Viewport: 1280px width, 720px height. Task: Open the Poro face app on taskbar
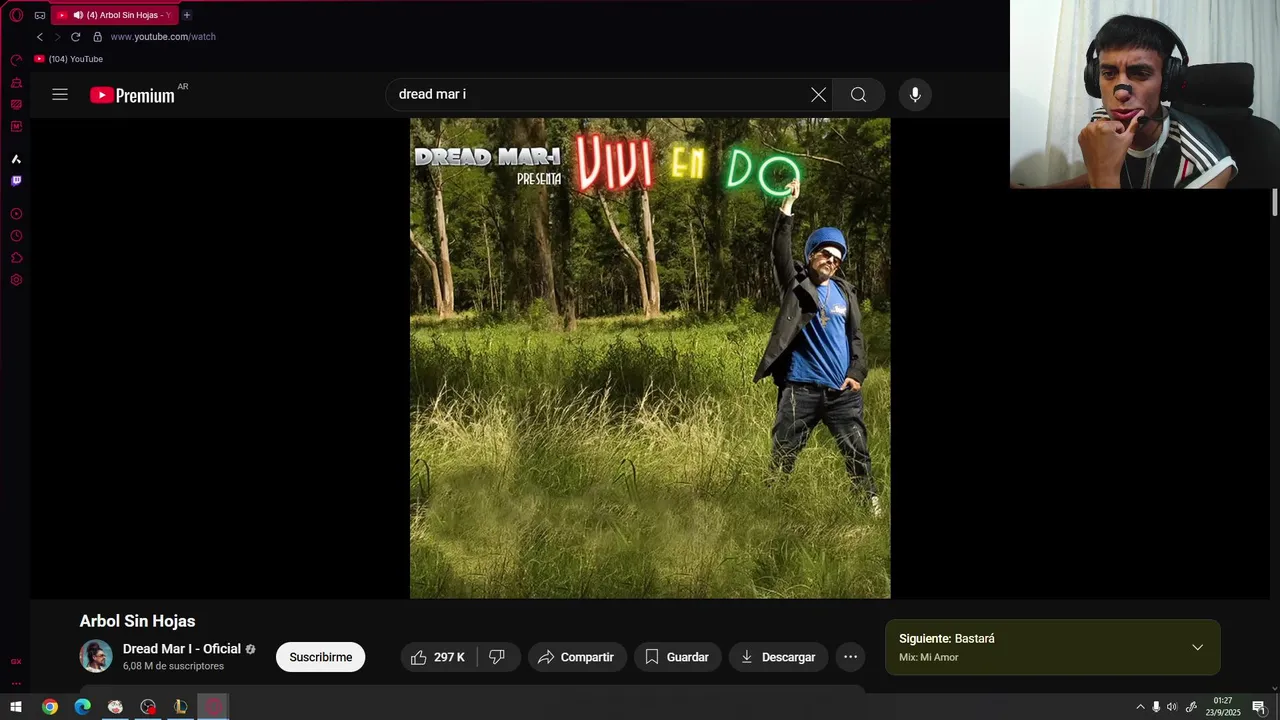coord(115,707)
